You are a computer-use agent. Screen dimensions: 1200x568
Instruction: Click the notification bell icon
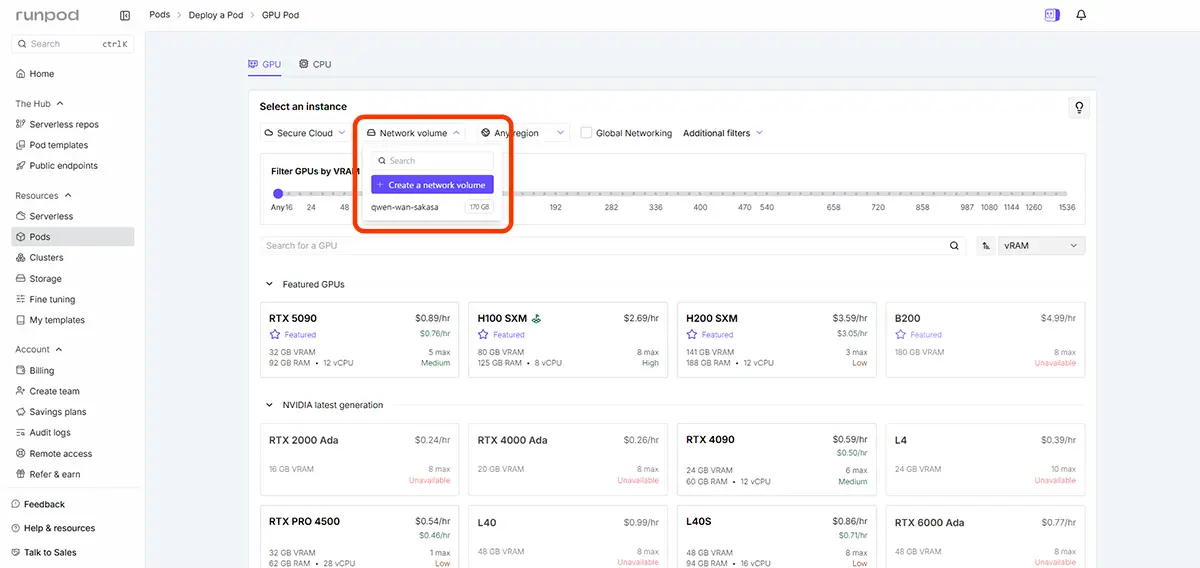tap(1081, 15)
